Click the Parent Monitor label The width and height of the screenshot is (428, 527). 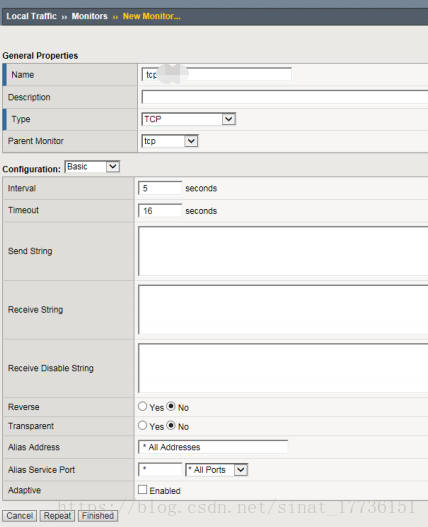36,141
